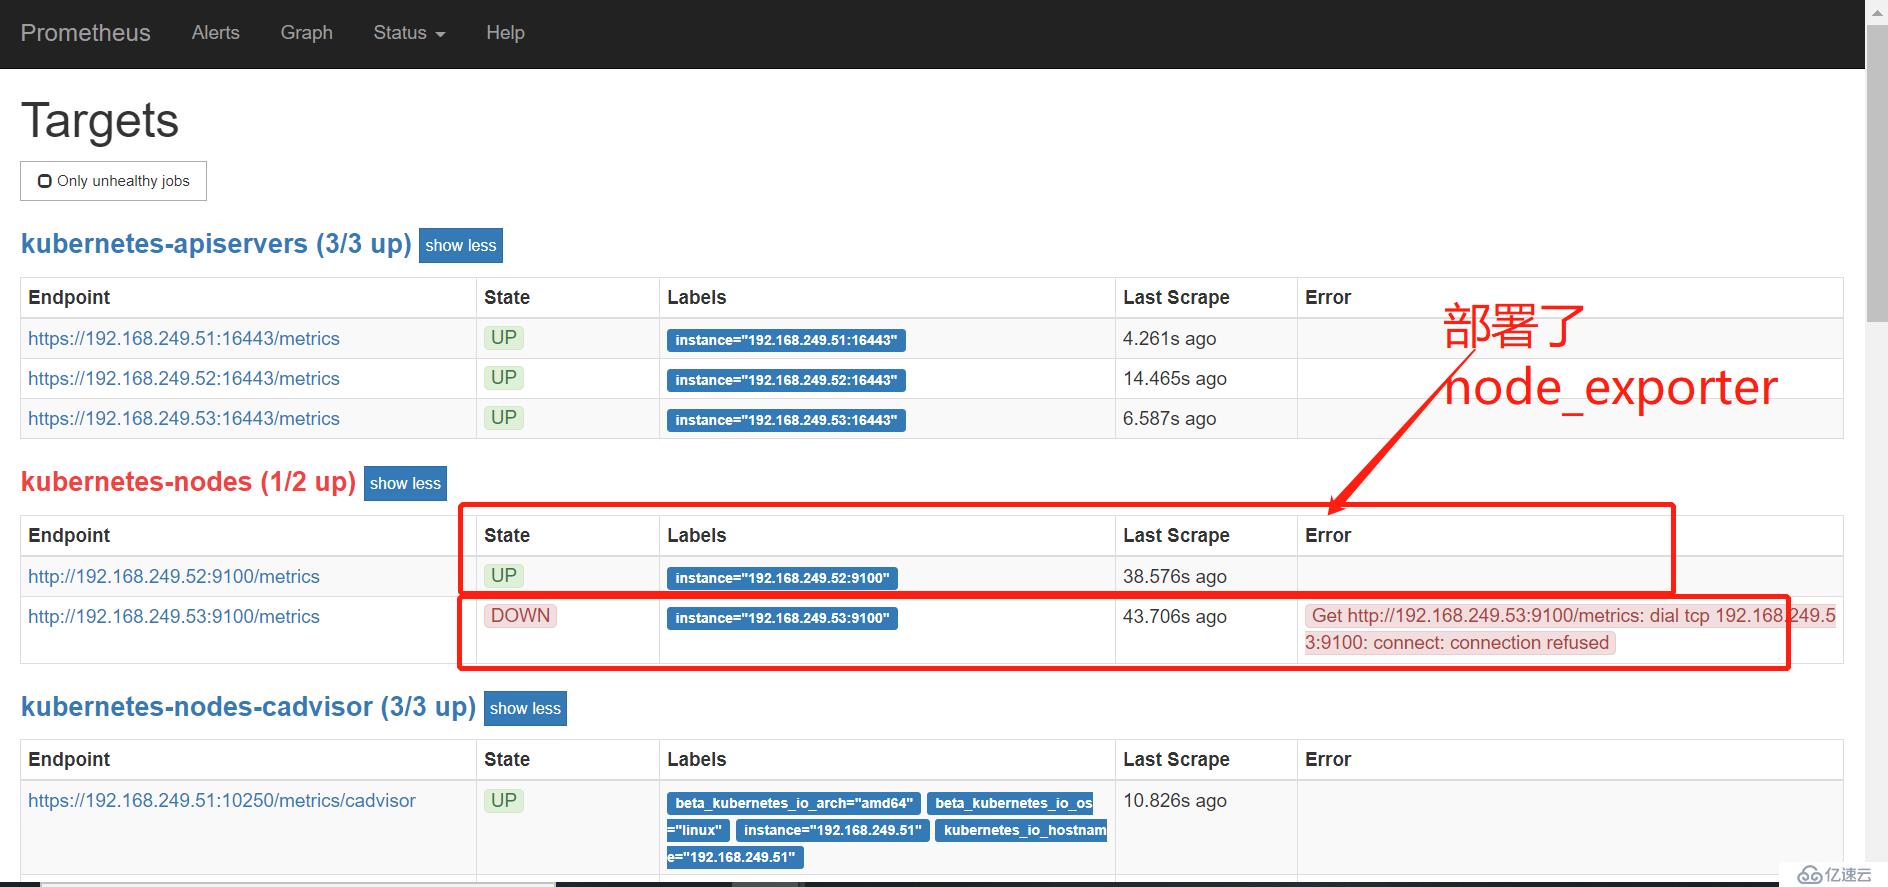Select the connection refused error message
The image size is (1888, 887).
pos(1570,630)
